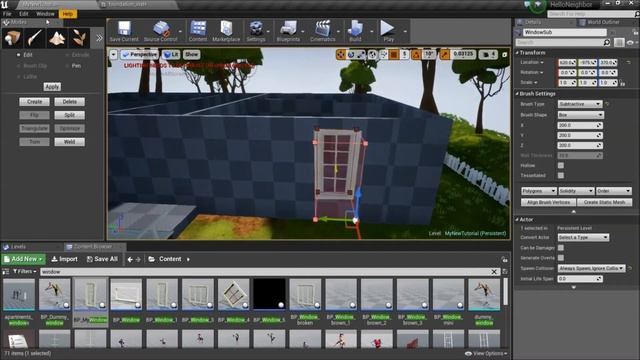Viewport: 640px width, 360px height.
Task: Open the Brush Shape Box dropdown
Action: click(580, 115)
